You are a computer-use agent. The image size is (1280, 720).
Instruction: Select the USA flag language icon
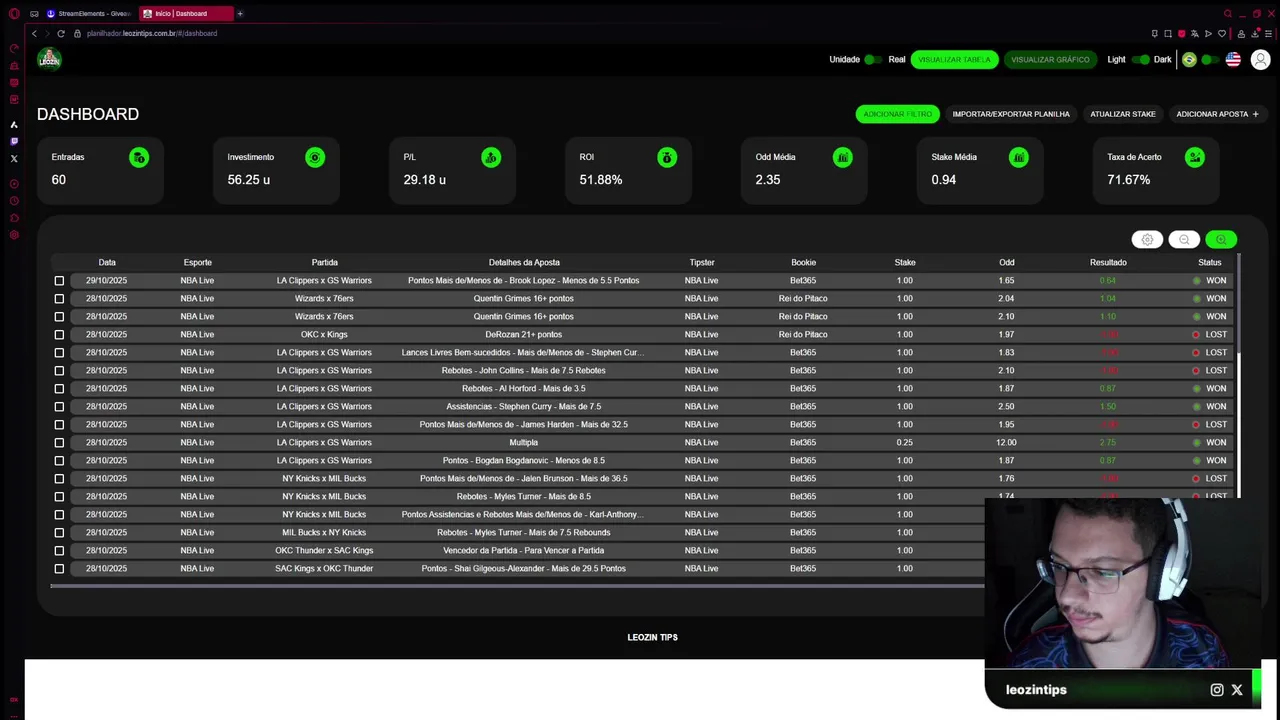(x=1233, y=60)
